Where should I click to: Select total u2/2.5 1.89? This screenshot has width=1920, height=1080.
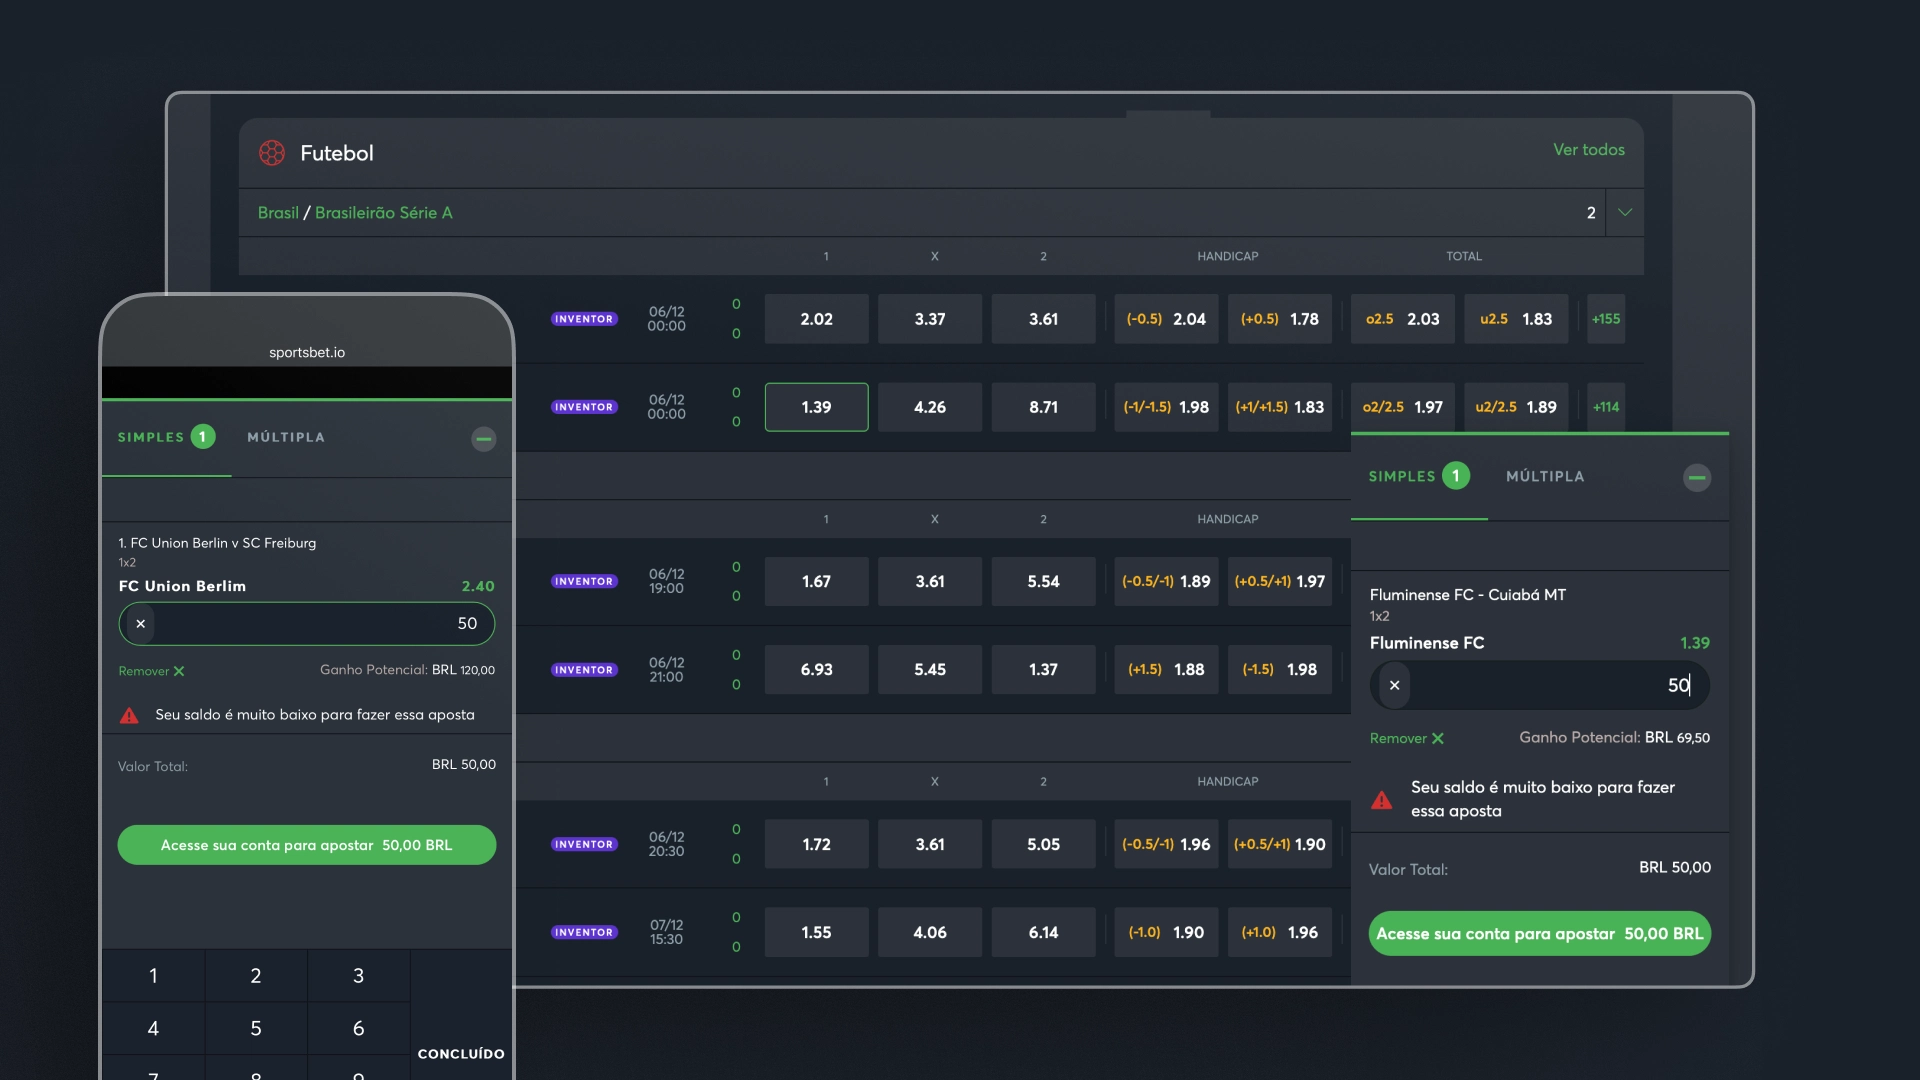pos(1516,407)
